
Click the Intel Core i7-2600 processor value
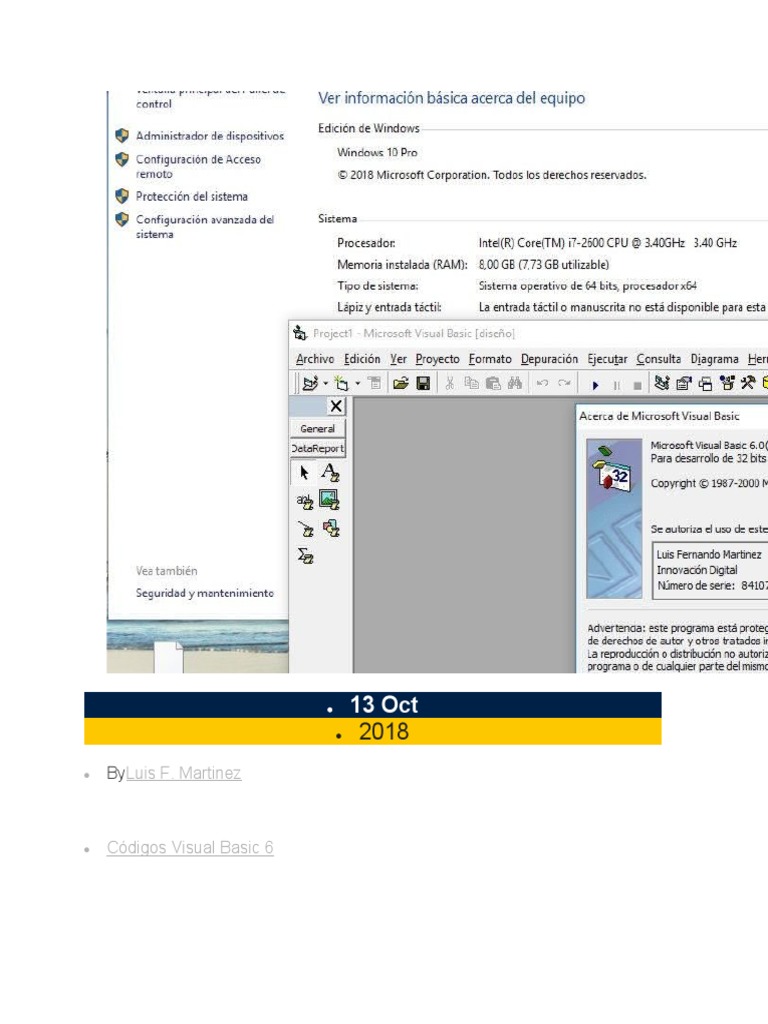click(607, 243)
